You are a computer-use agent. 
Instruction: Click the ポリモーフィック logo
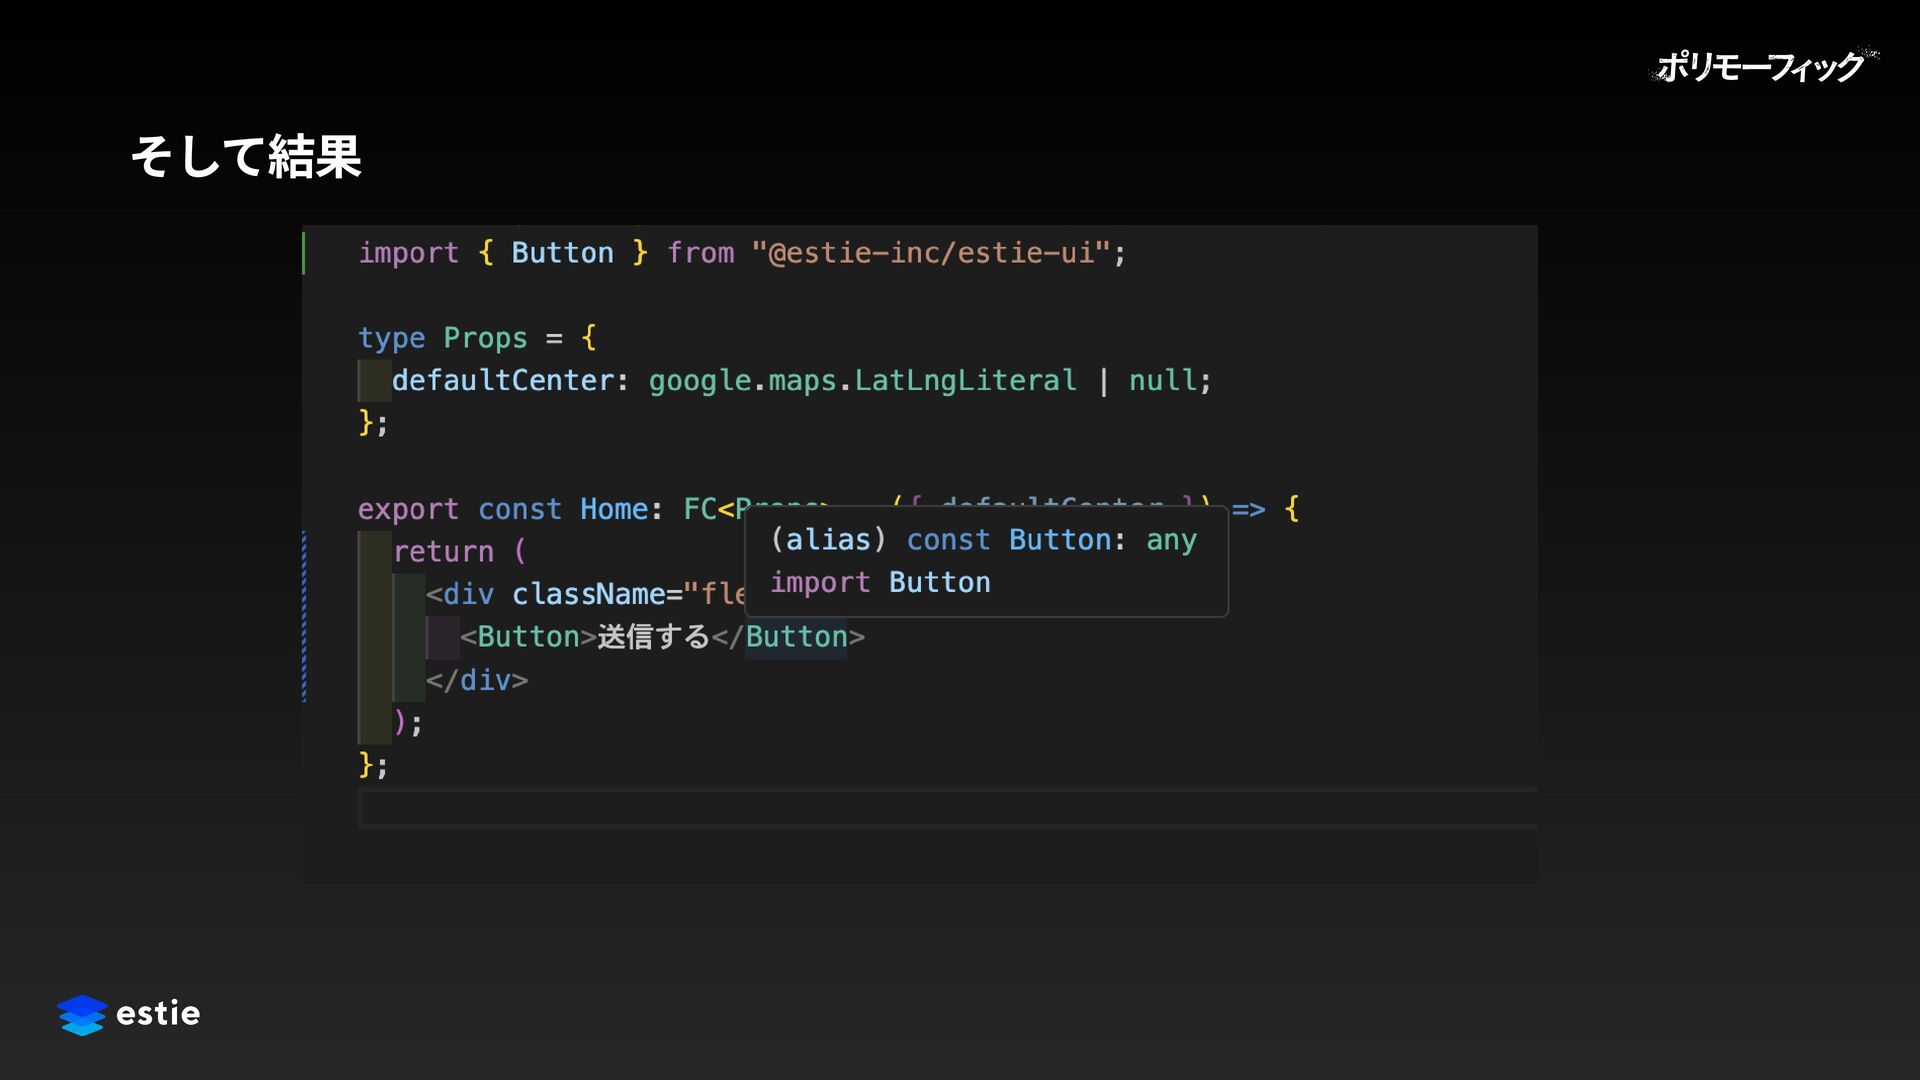(1762, 67)
